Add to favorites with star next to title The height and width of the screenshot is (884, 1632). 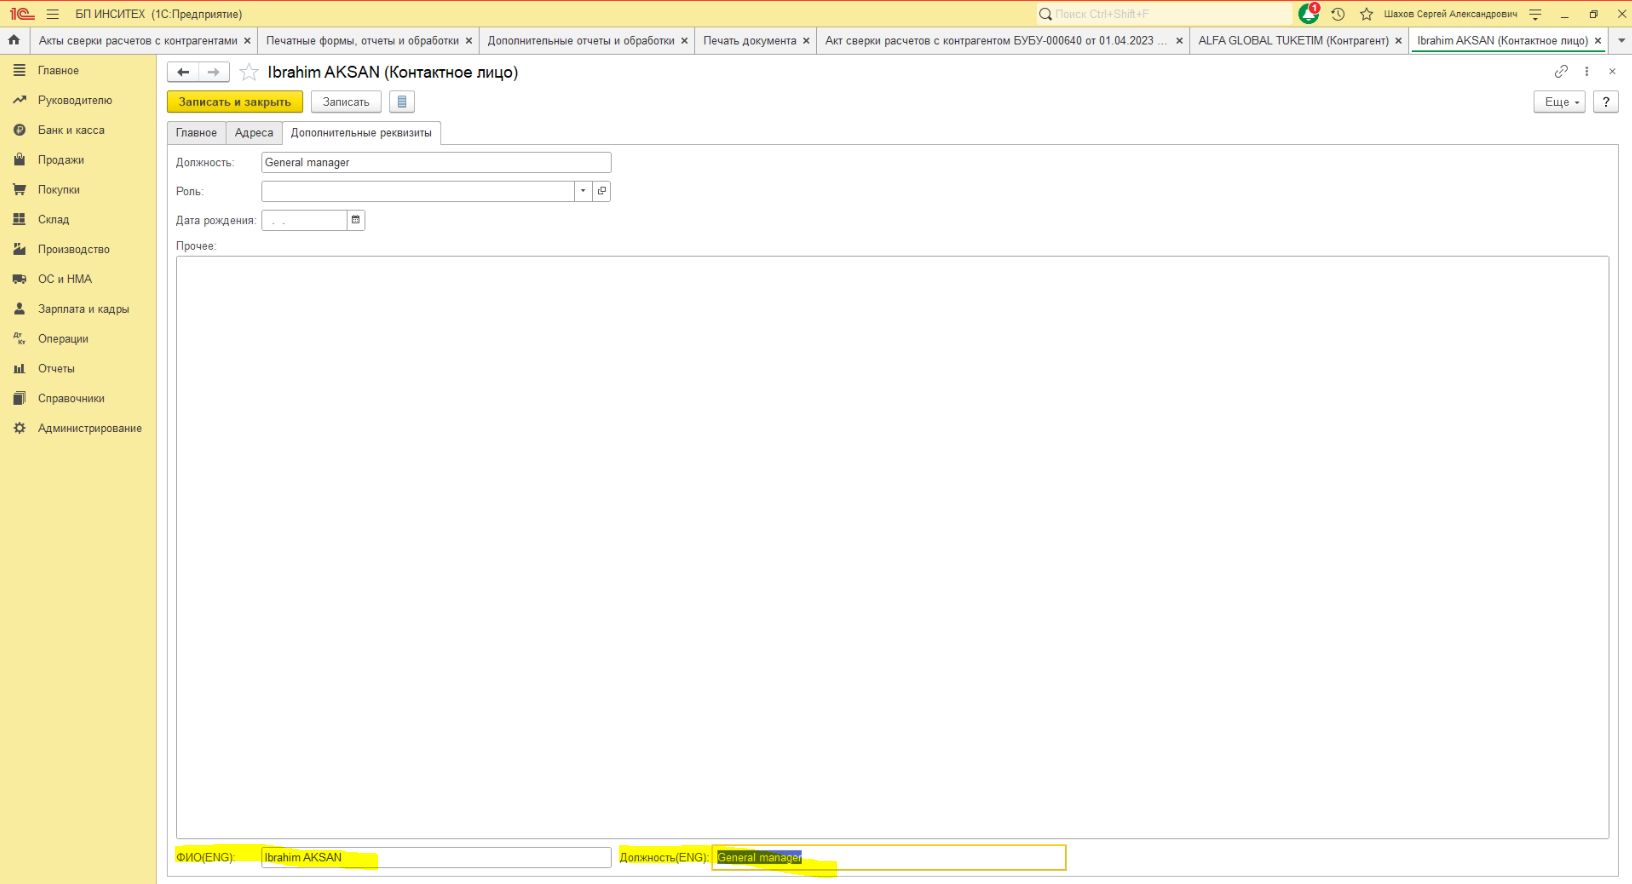click(x=249, y=72)
